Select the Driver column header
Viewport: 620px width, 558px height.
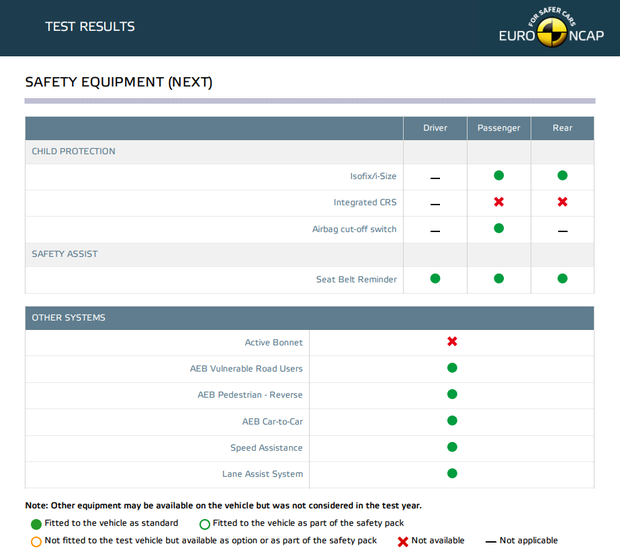pyautogui.click(x=435, y=128)
